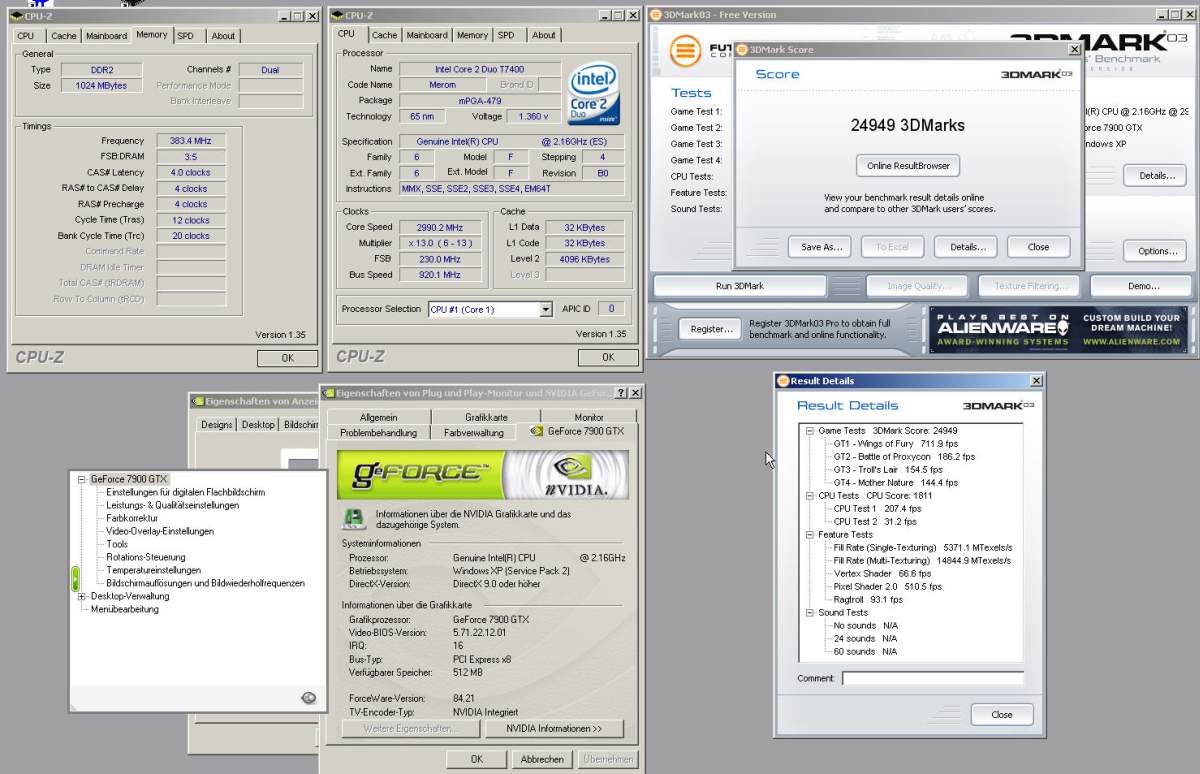Open Temperatureinstellungen
This screenshot has width=1200, height=774.
(154, 570)
